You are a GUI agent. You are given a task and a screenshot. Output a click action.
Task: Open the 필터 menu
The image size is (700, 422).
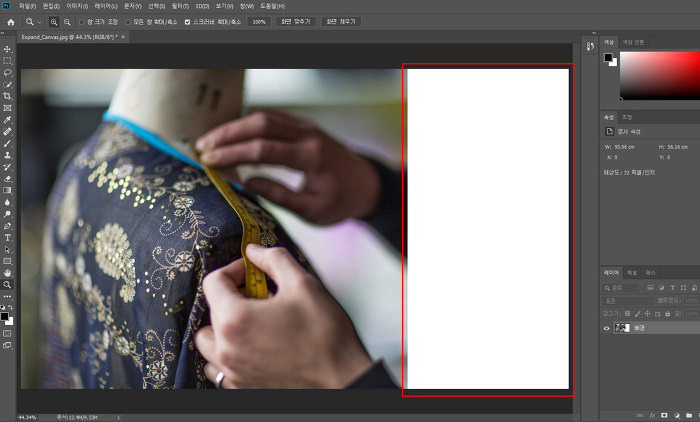pyautogui.click(x=180, y=6)
